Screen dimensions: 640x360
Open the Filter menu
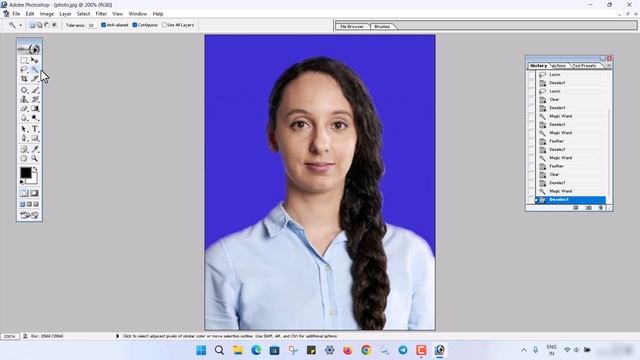(101, 14)
